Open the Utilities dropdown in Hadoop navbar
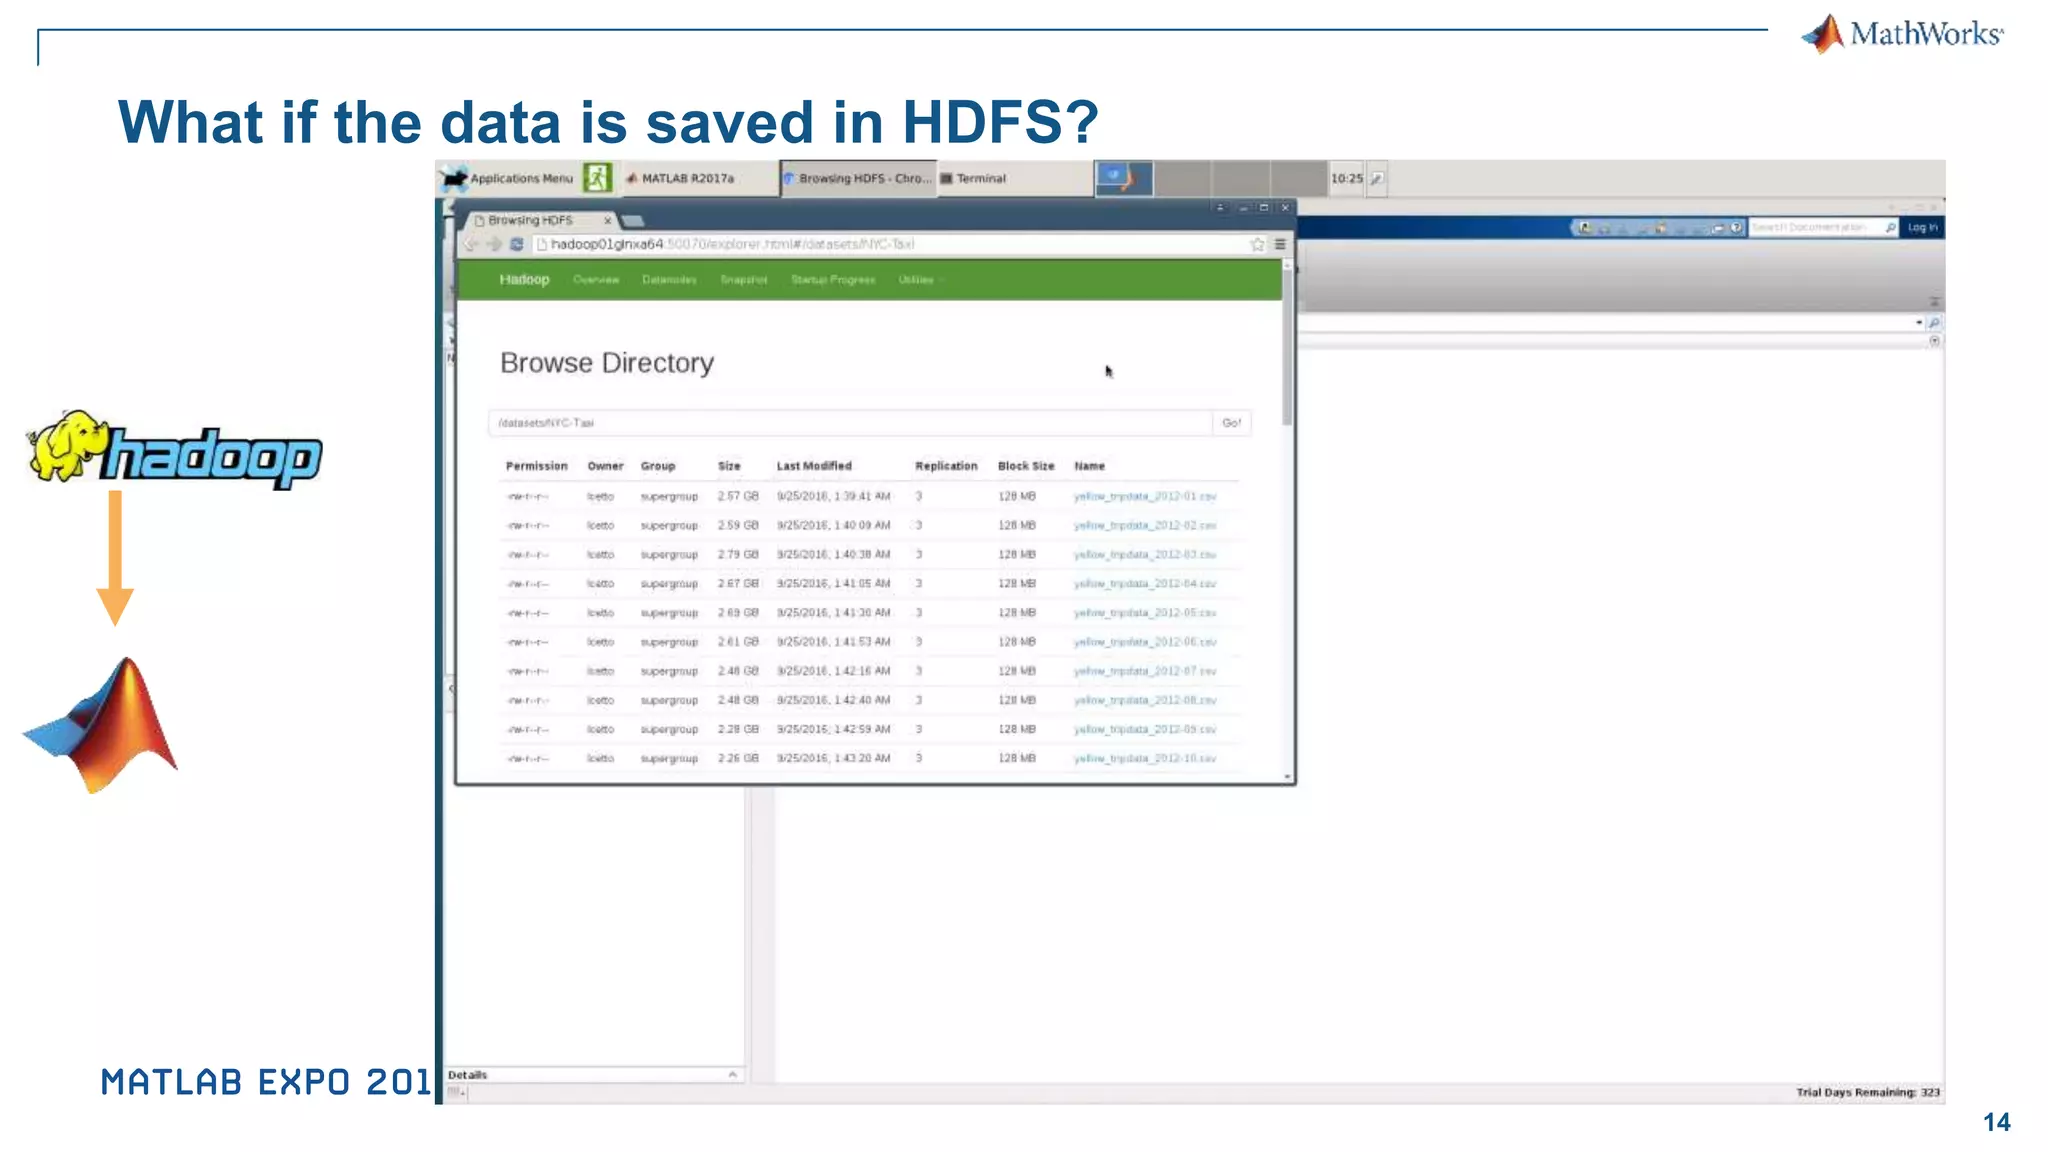The width and height of the screenshot is (2048, 1152). (x=919, y=280)
